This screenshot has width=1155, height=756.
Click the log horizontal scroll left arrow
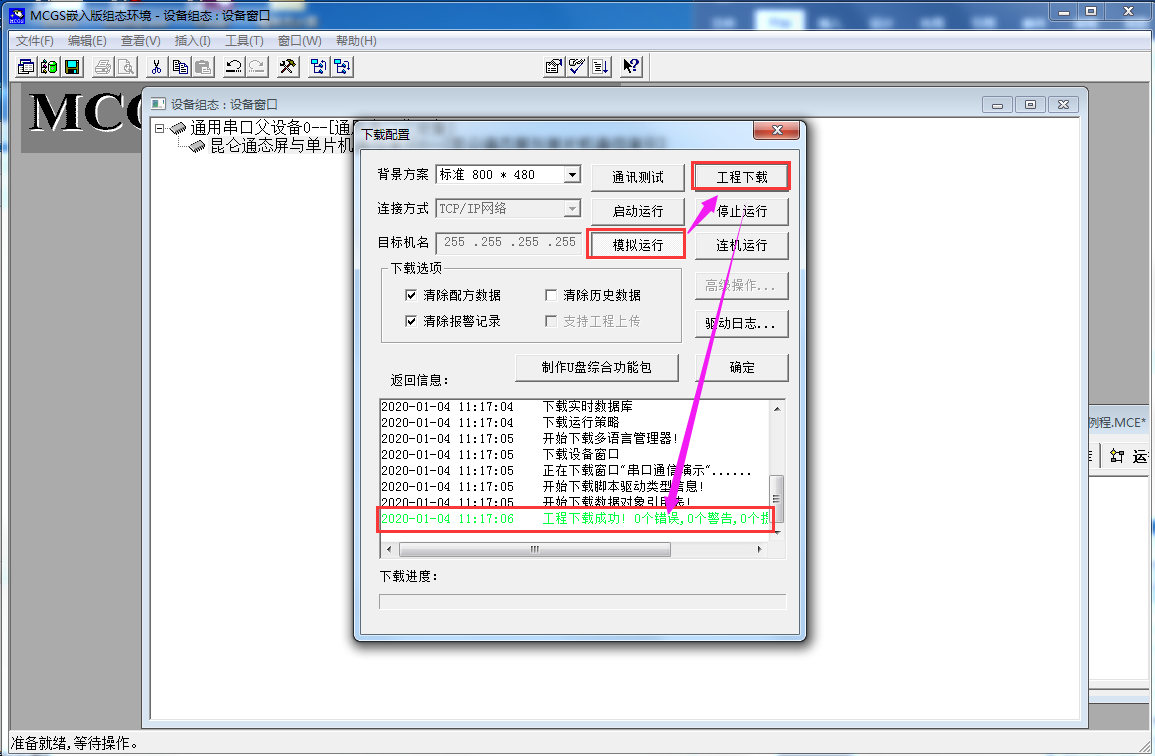[389, 549]
